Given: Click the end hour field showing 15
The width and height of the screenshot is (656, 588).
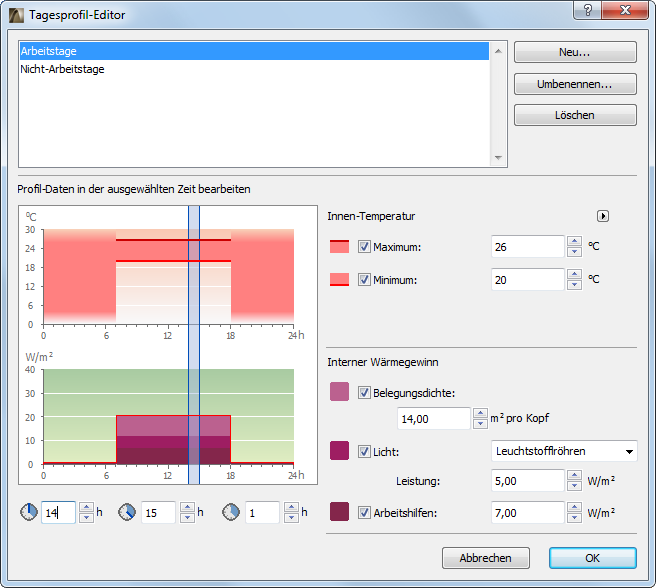Looking at the screenshot, I should [158, 513].
